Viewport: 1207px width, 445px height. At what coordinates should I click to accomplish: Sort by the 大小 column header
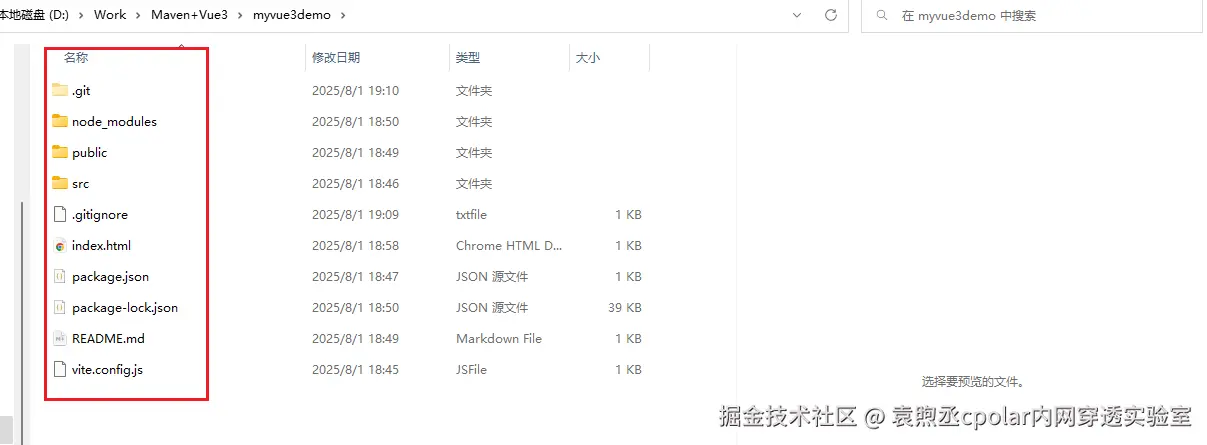pos(588,59)
